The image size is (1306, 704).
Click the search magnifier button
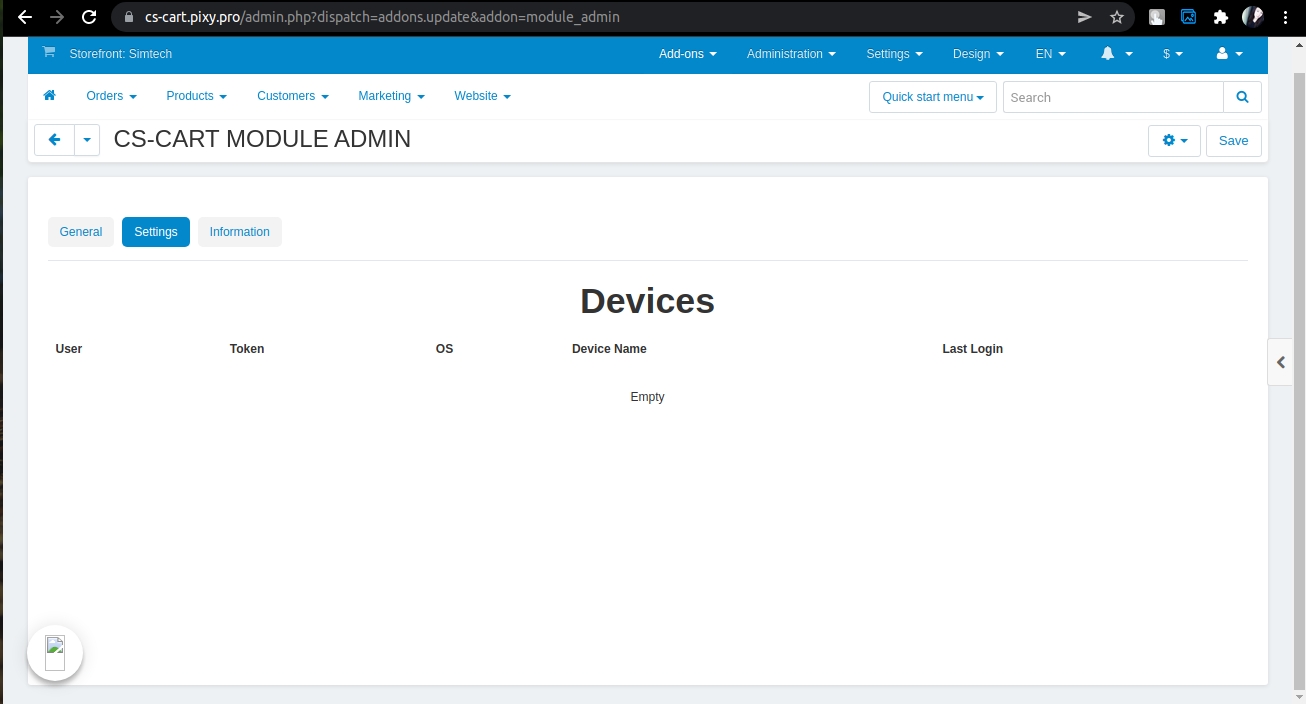1242,97
